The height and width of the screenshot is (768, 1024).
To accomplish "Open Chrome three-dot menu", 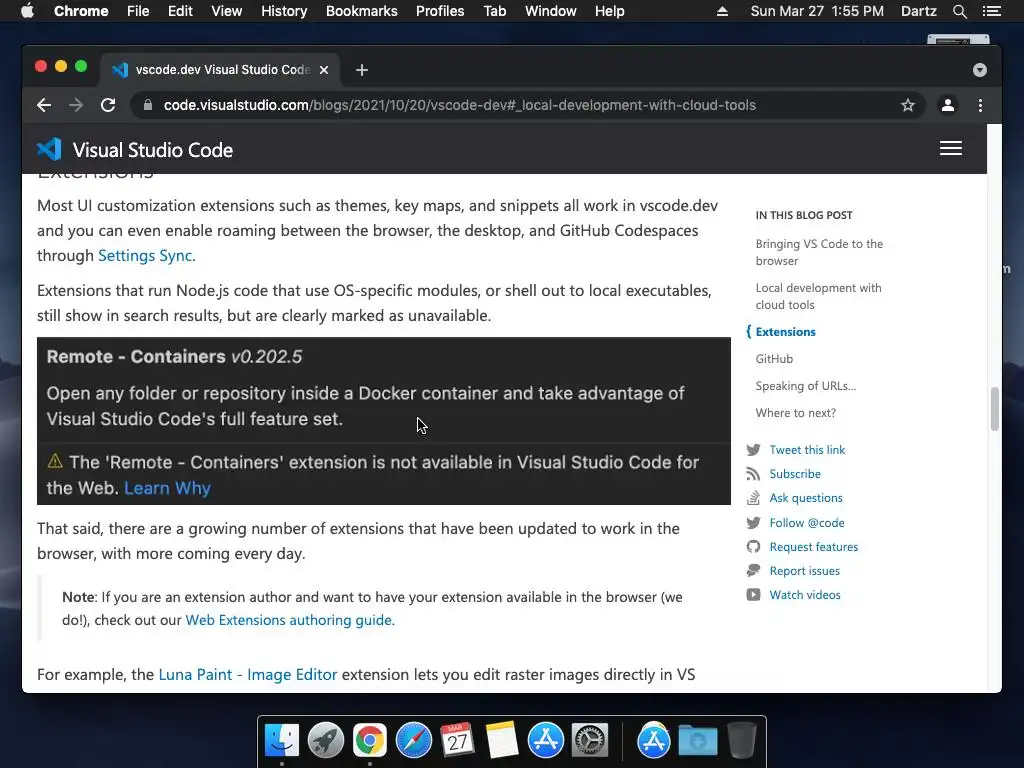I will [980, 105].
